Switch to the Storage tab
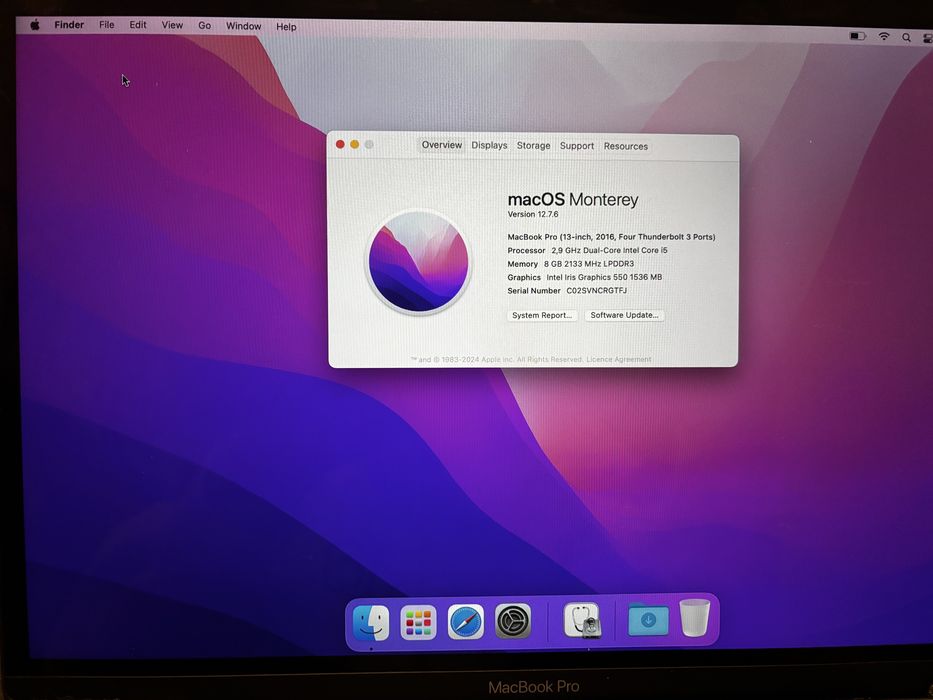The height and width of the screenshot is (700, 933). point(533,145)
